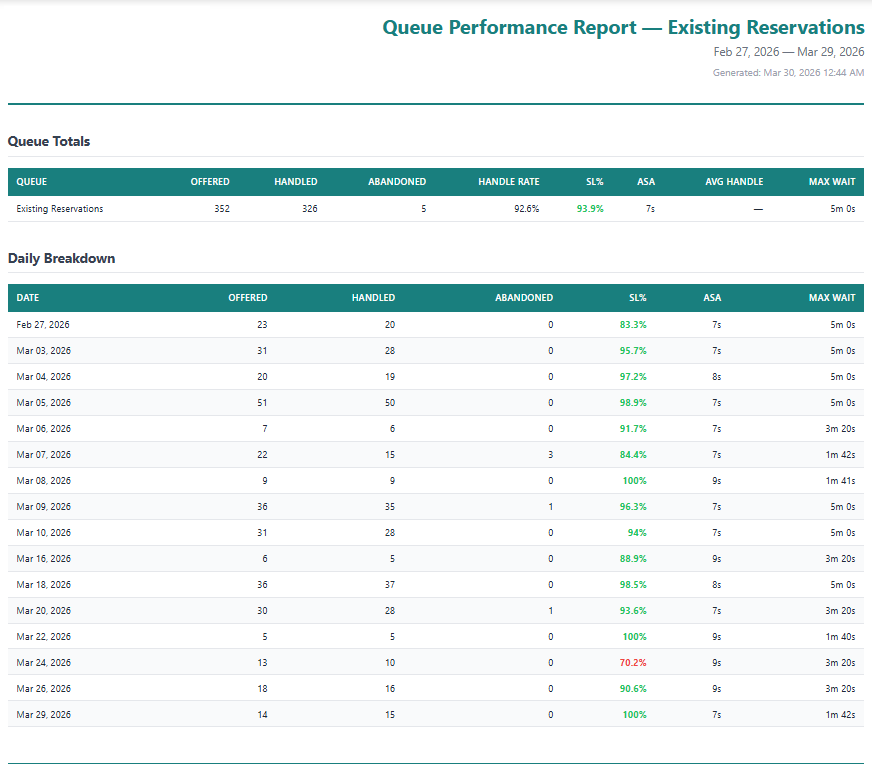Image resolution: width=872 pixels, height=769 pixels.
Task: Open the Feb 27, 2026 daily row
Action: [x=43, y=324]
